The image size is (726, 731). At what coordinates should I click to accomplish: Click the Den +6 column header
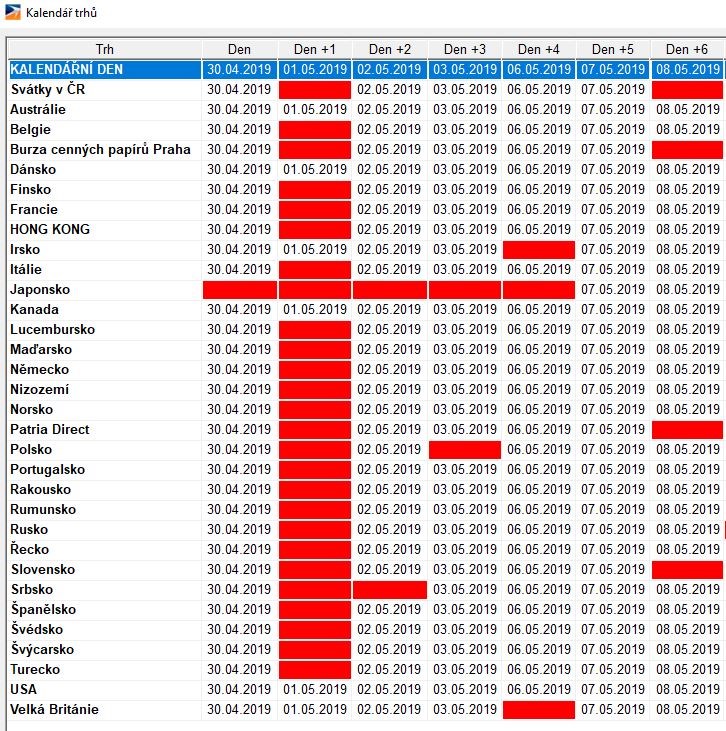pyautogui.click(x=687, y=49)
